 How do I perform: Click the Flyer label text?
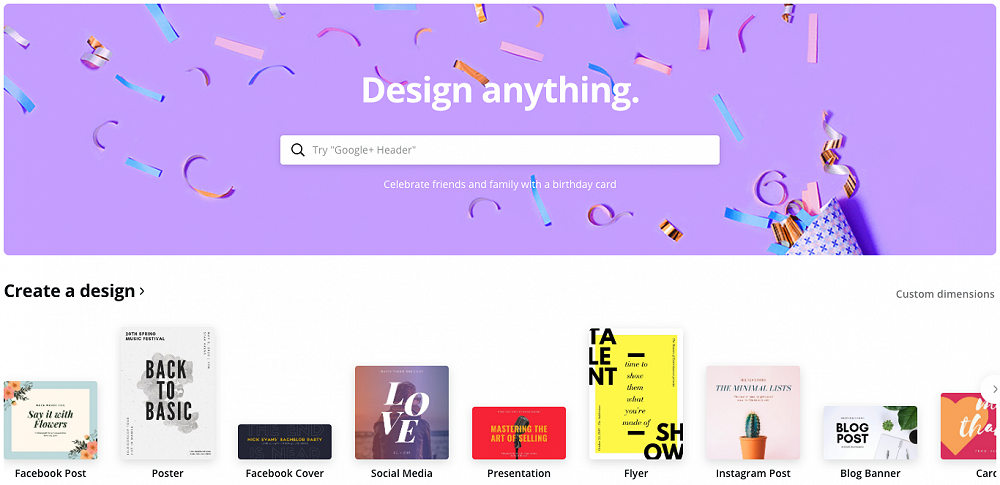coord(636,474)
